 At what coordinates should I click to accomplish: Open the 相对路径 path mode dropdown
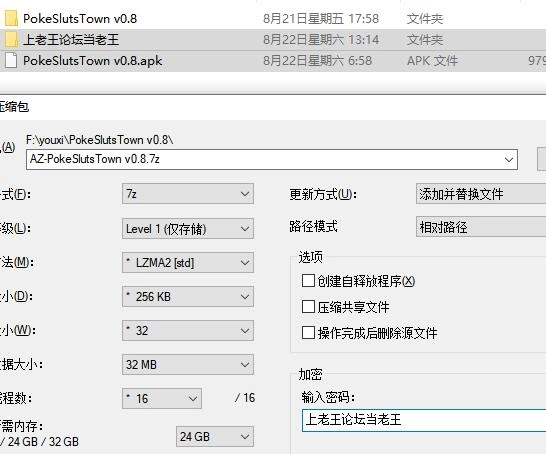[481, 227]
